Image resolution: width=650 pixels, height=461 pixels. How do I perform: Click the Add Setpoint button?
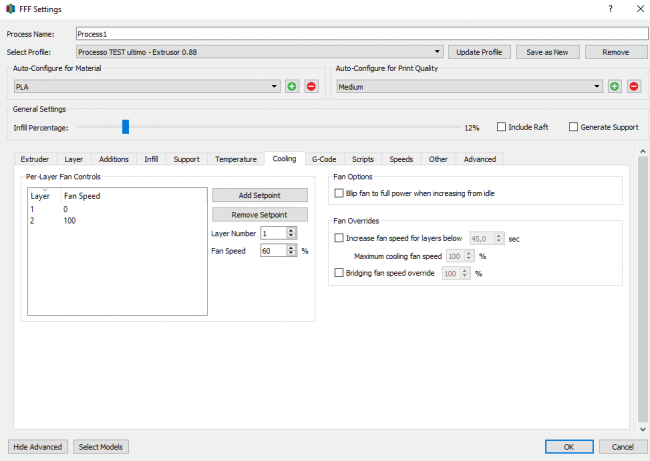point(259,195)
